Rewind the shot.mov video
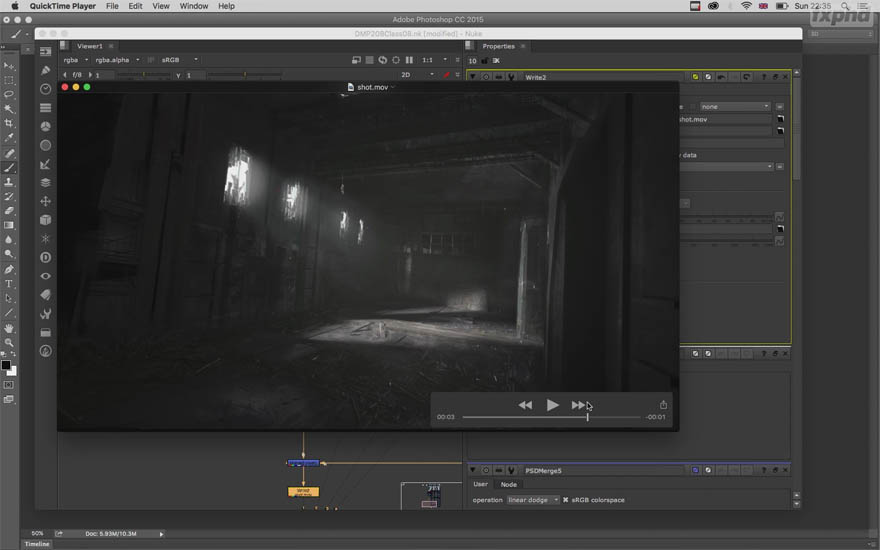 525,405
